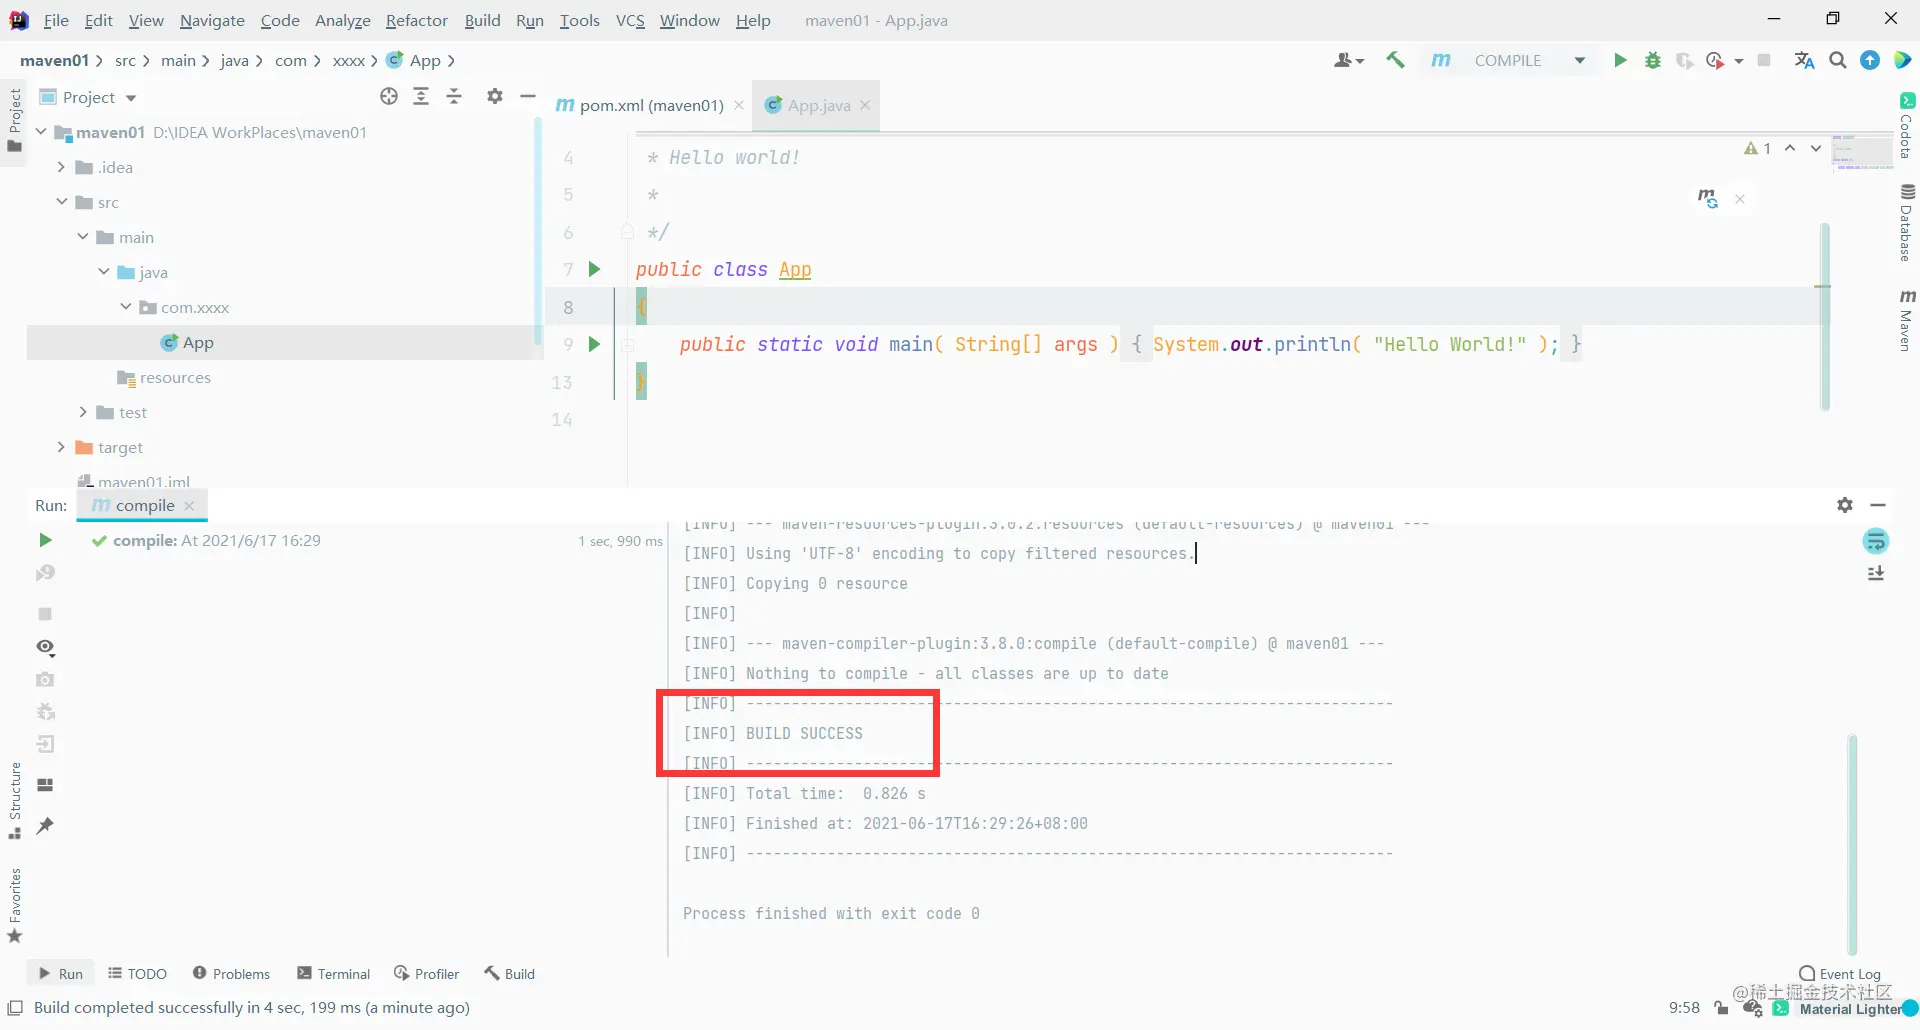Open the Navigate menu
1920x1030 pixels.
pyautogui.click(x=212, y=20)
